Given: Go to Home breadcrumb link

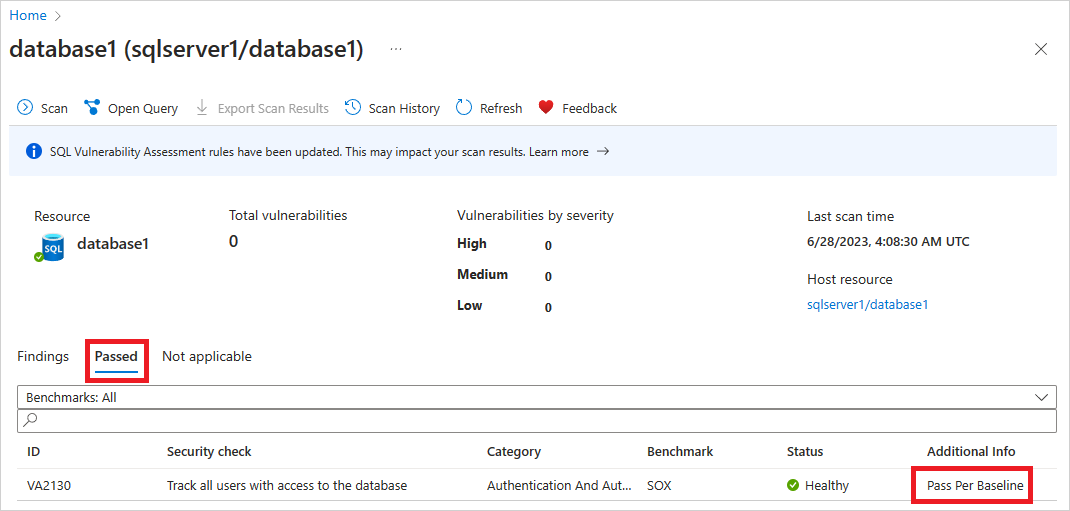Looking at the screenshot, I should point(28,15).
